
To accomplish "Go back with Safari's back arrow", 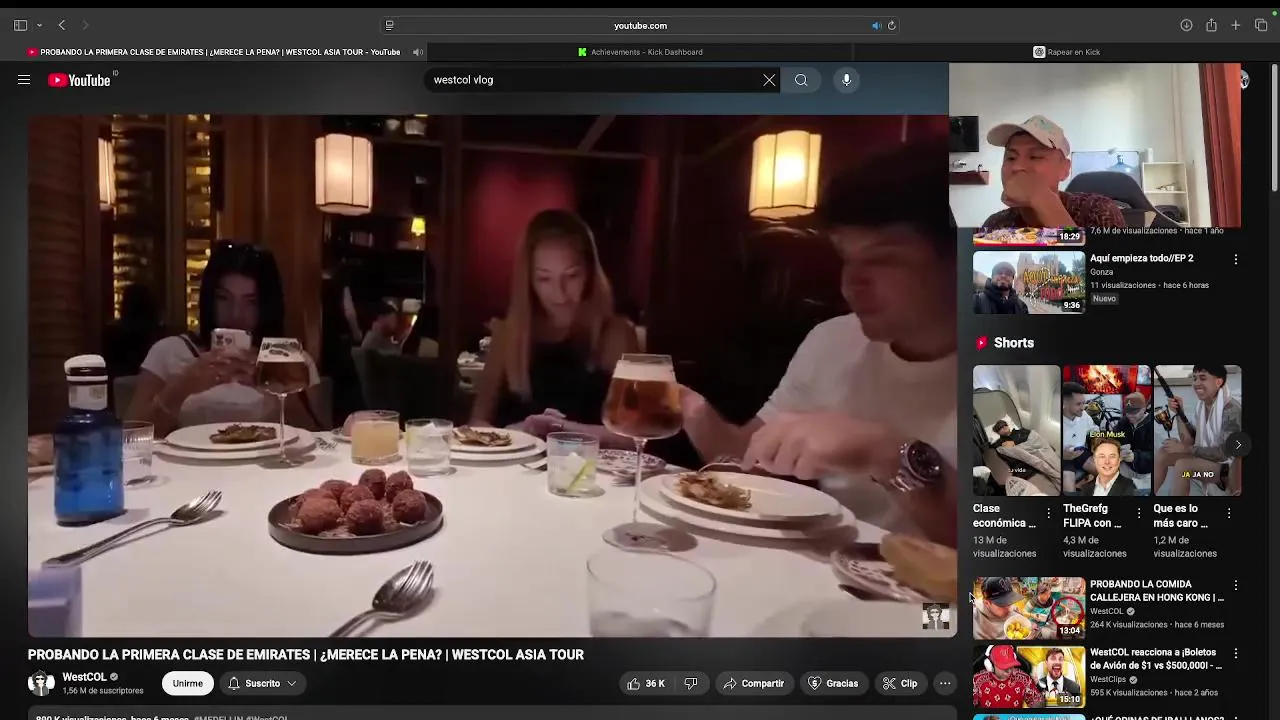I will click(61, 25).
